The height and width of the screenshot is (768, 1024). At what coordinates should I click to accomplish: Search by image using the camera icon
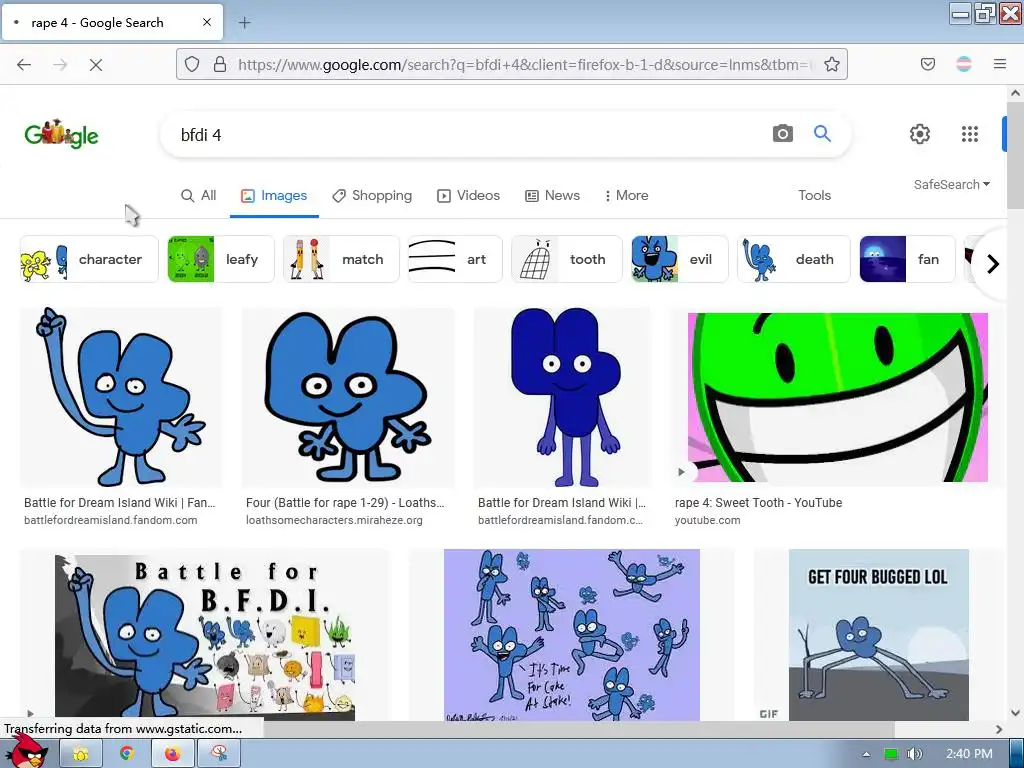pyautogui.click(x=782, y=134)
